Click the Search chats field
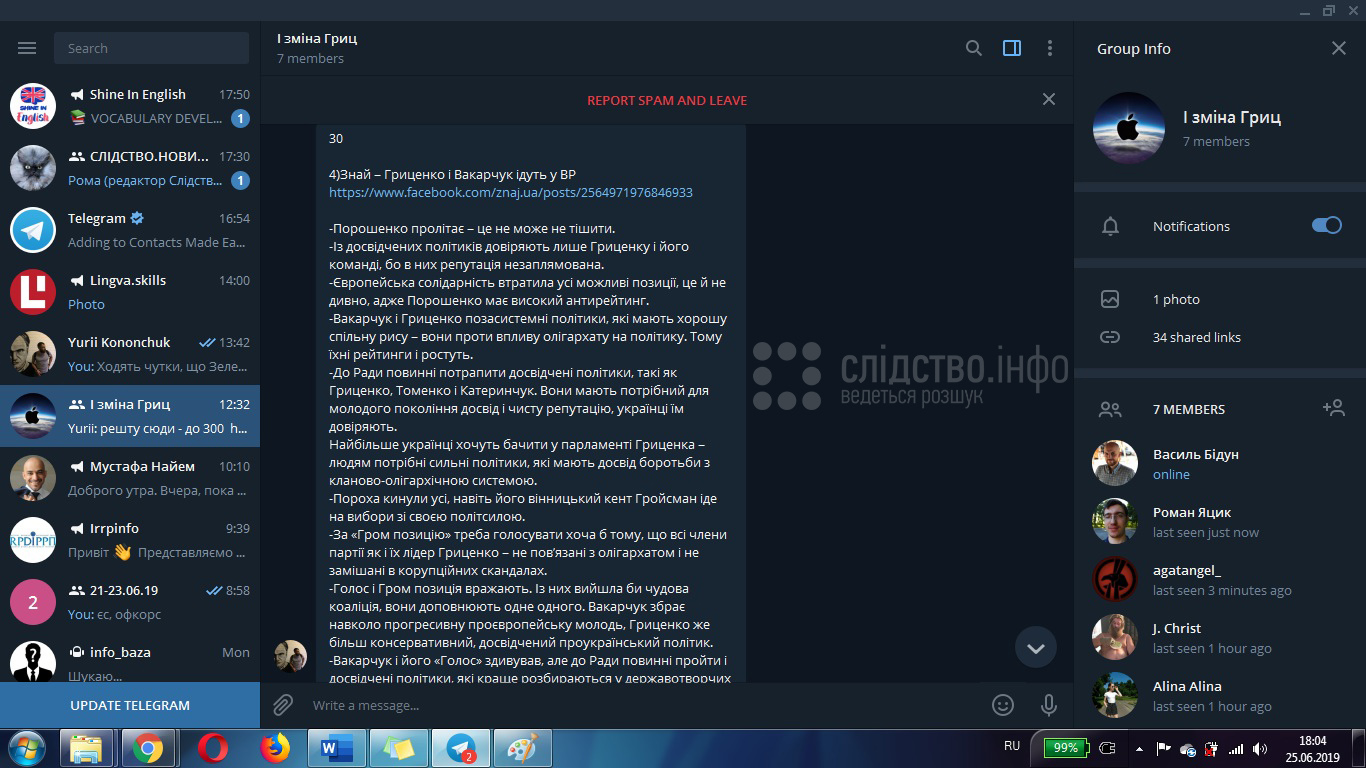Viewport: 1366px width, 768px height. click(152, 48)
